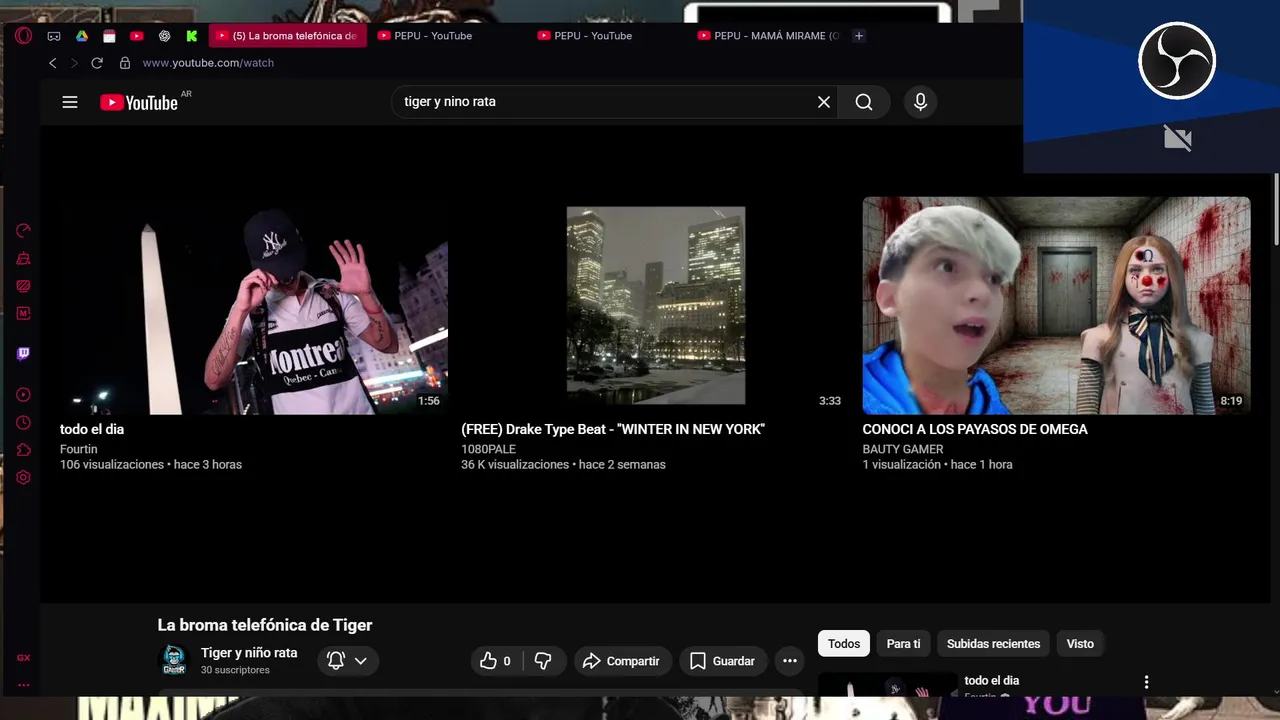
Task: Open more actions three-dot menu
Action: pyautogui.click(x=790, y=661)
